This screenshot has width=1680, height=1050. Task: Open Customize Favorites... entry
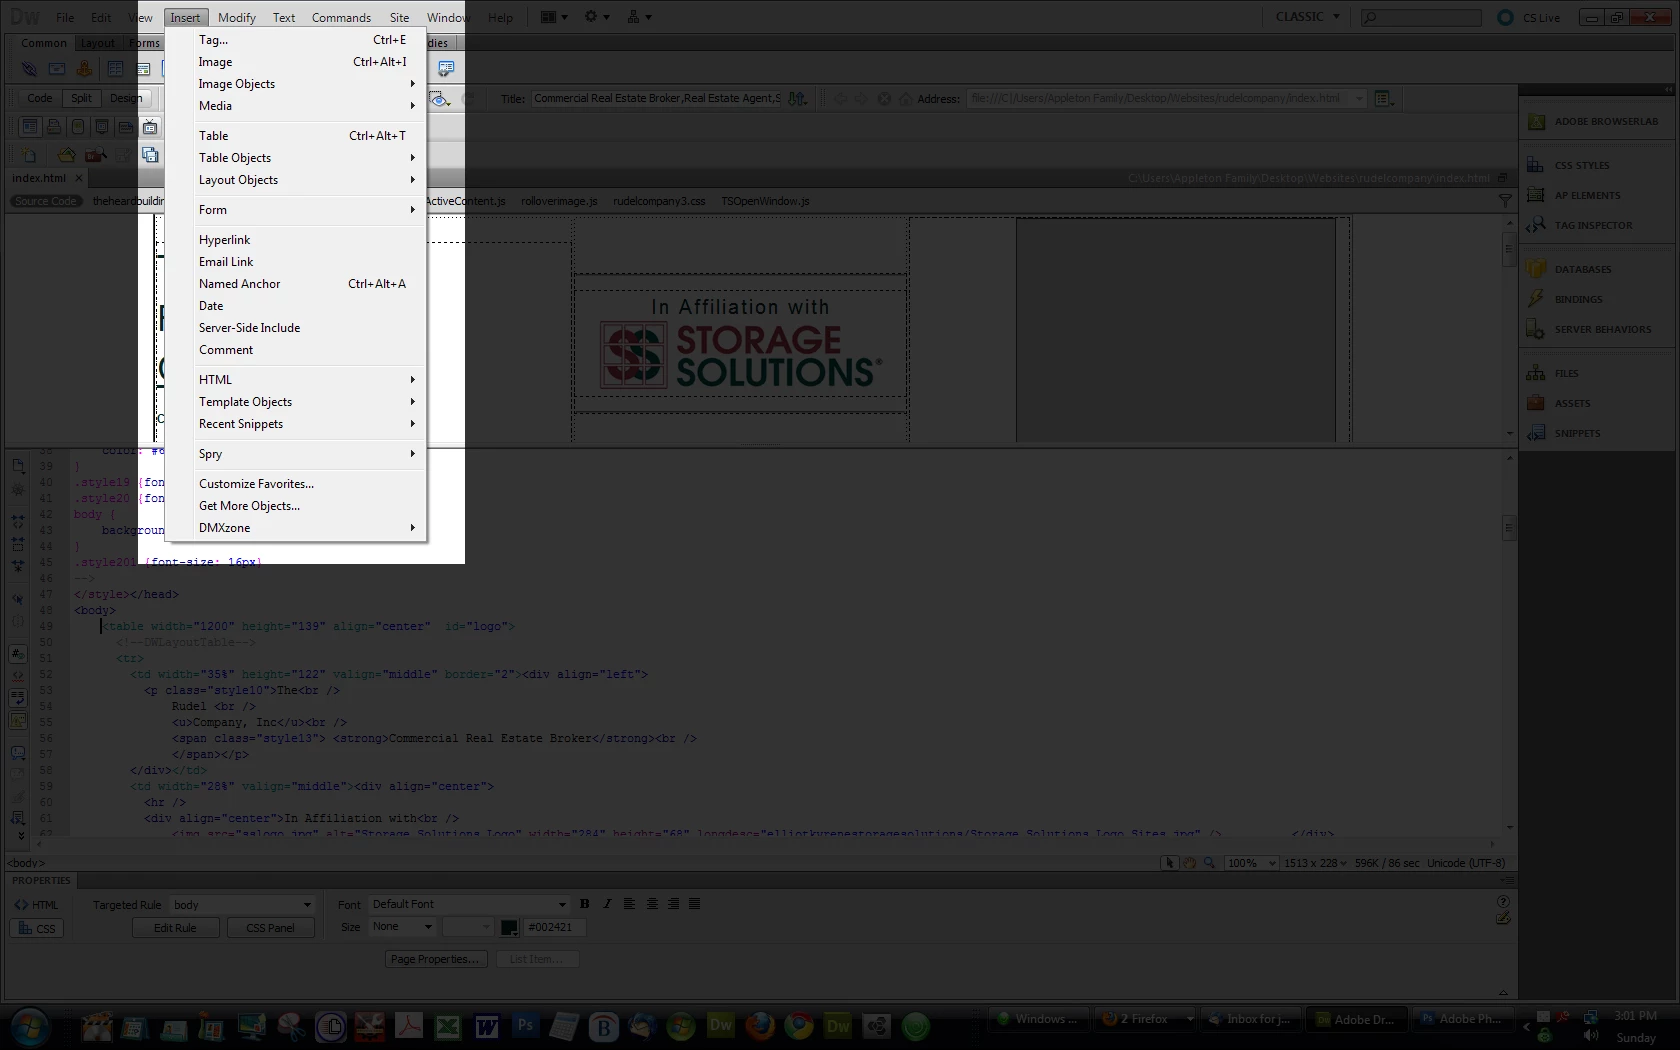(x=309, y=484)
